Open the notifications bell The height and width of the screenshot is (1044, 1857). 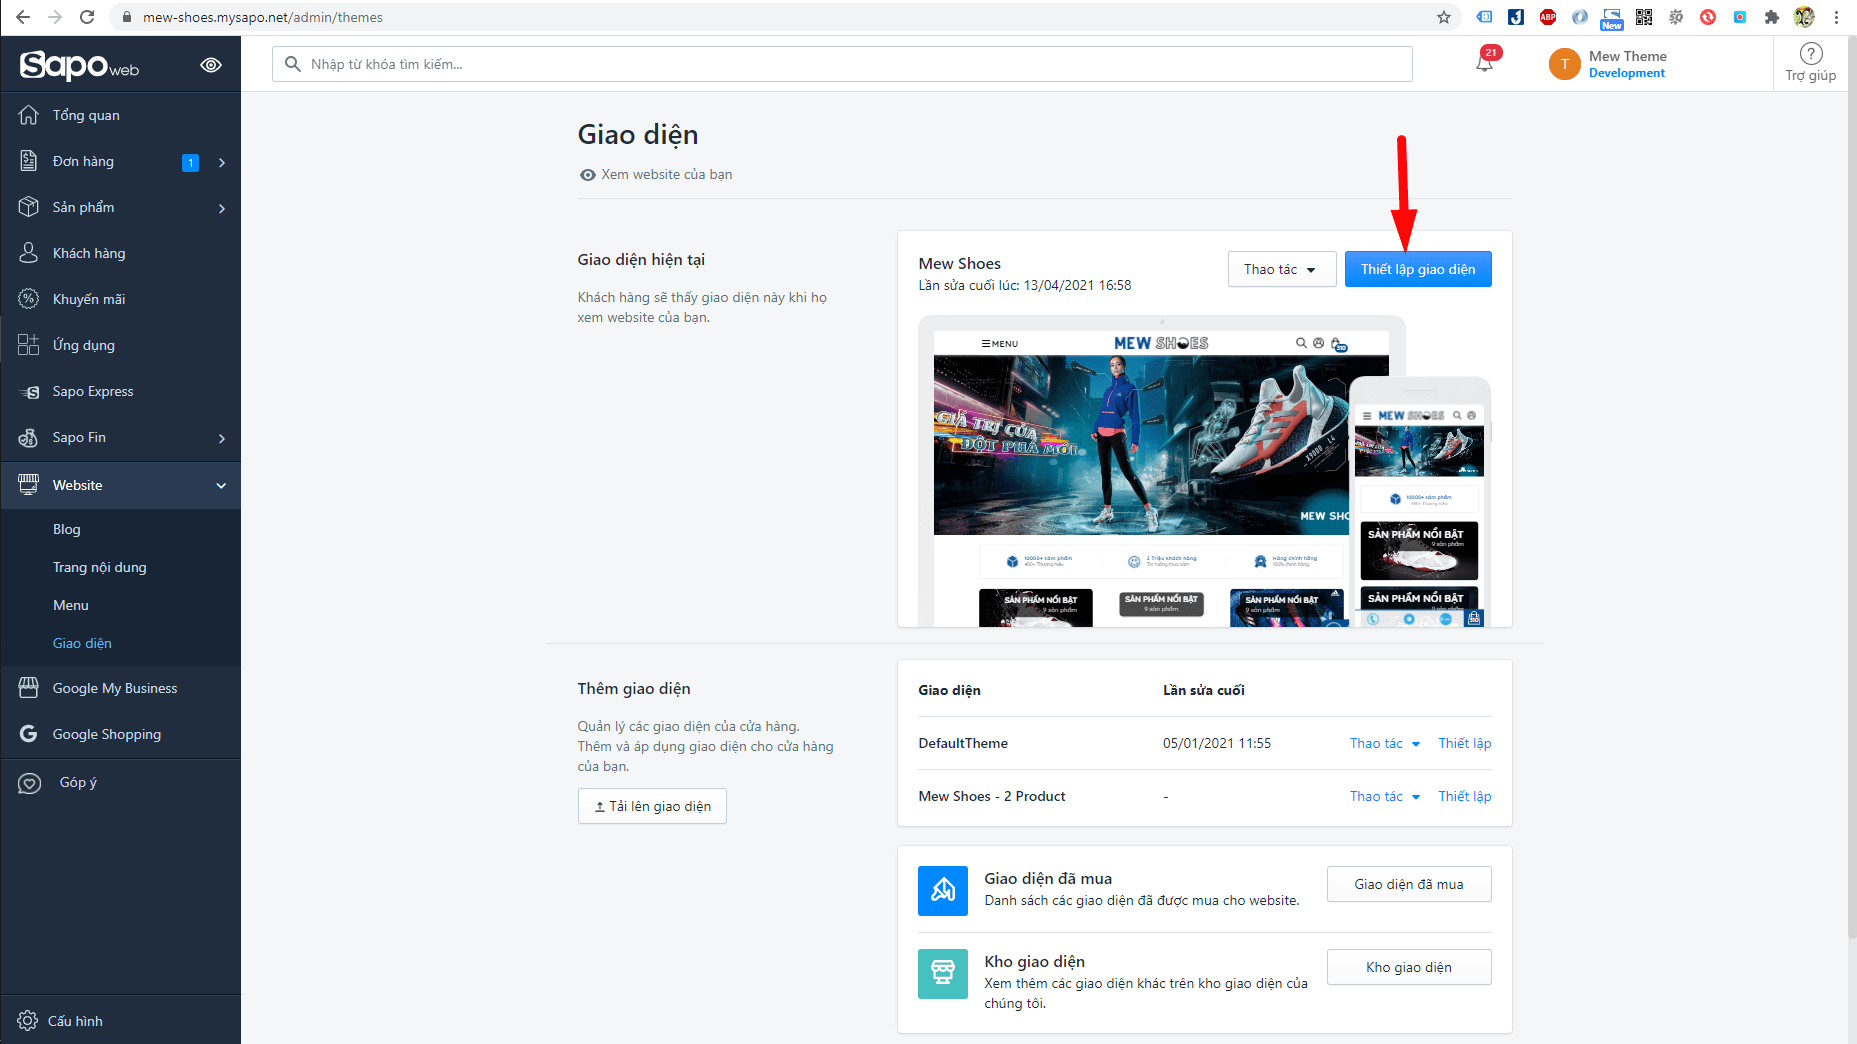click(1485, 62)
